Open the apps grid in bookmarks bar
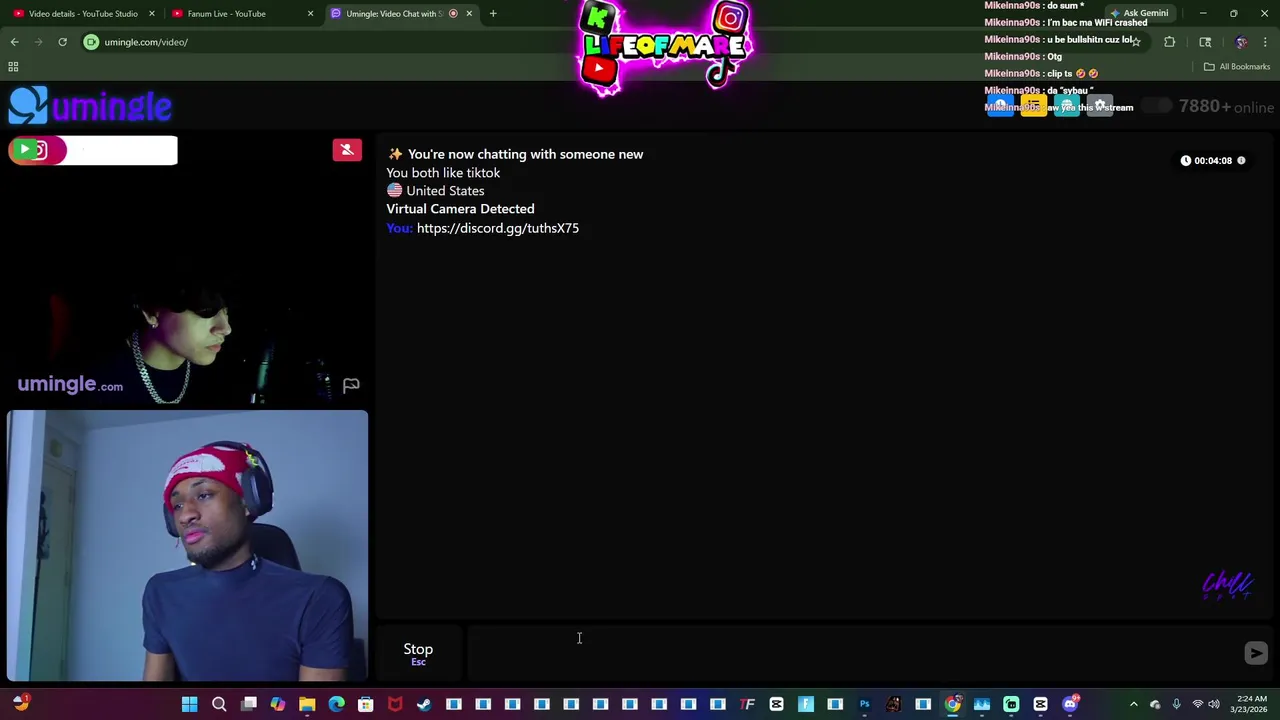 tap(13, 67)
